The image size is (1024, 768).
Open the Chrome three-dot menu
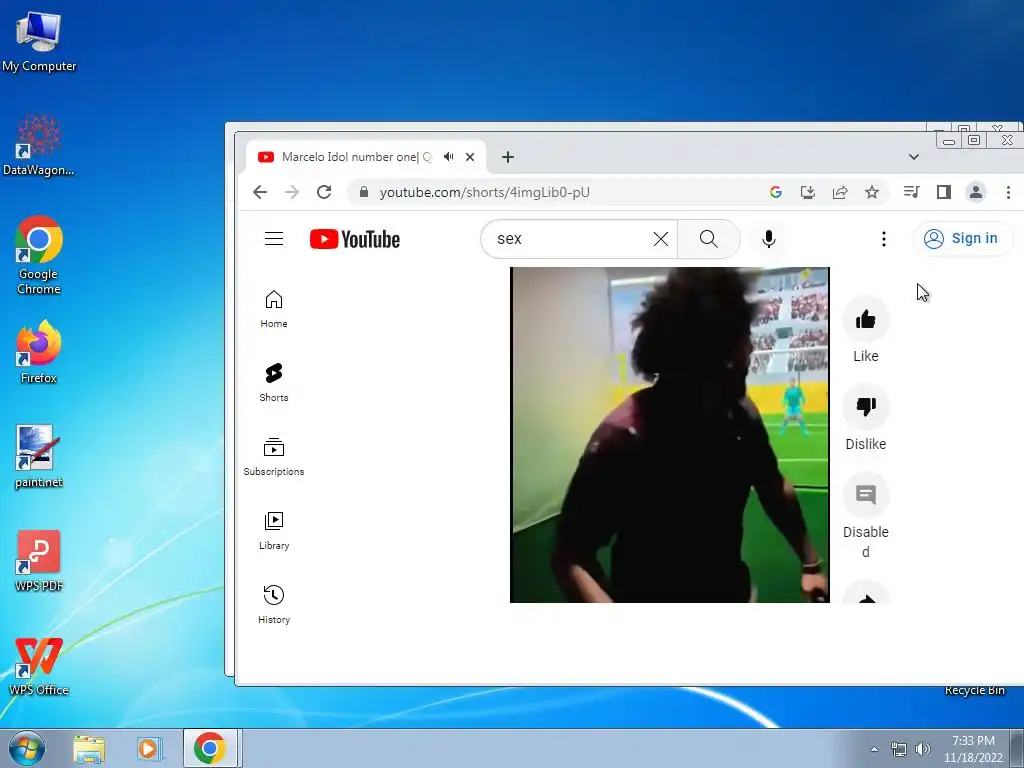pyautogui.click(x=1008, y=192)
